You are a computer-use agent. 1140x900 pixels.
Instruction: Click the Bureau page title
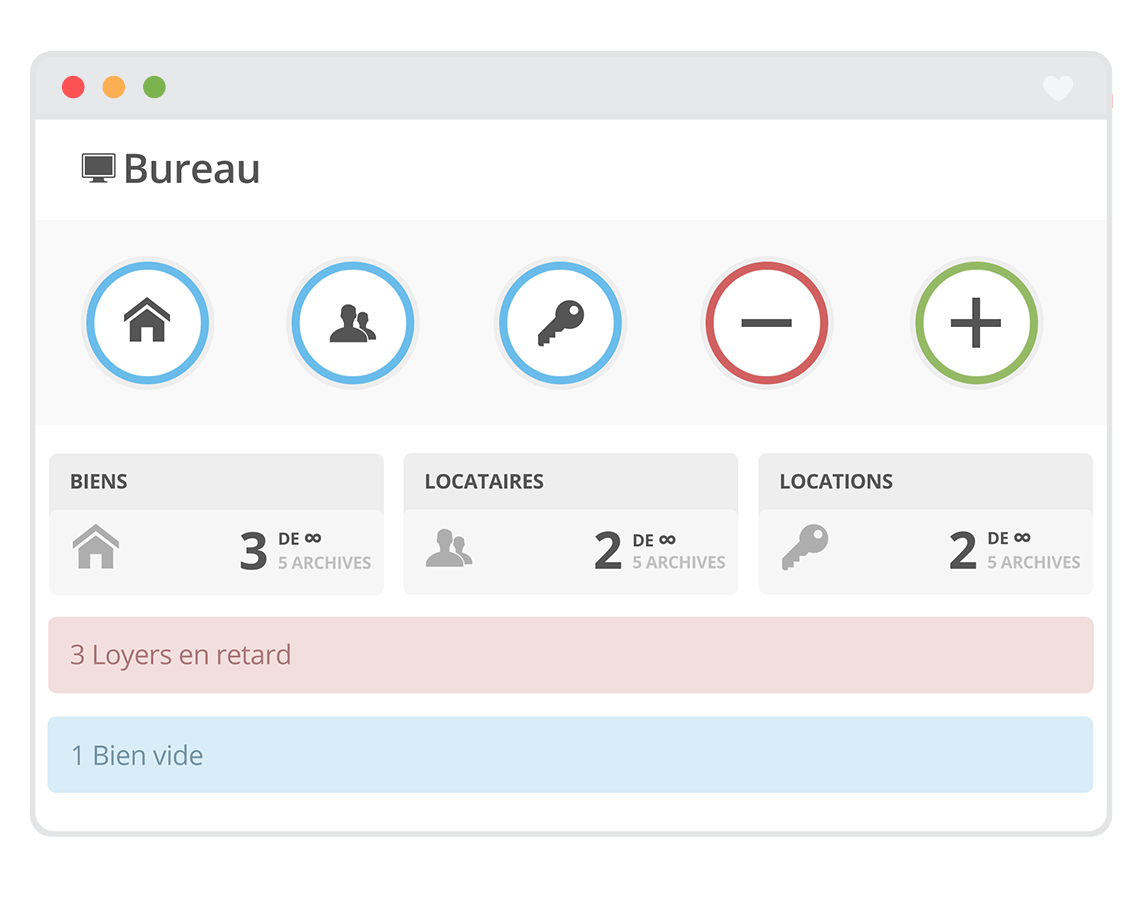click(x=192, y=169)
